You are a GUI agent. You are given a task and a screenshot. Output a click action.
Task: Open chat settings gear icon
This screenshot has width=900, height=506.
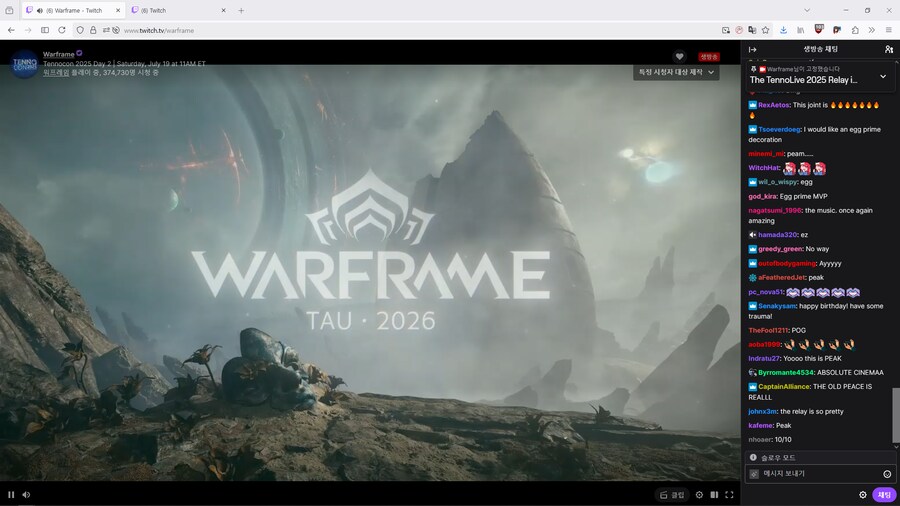[863, 495]
